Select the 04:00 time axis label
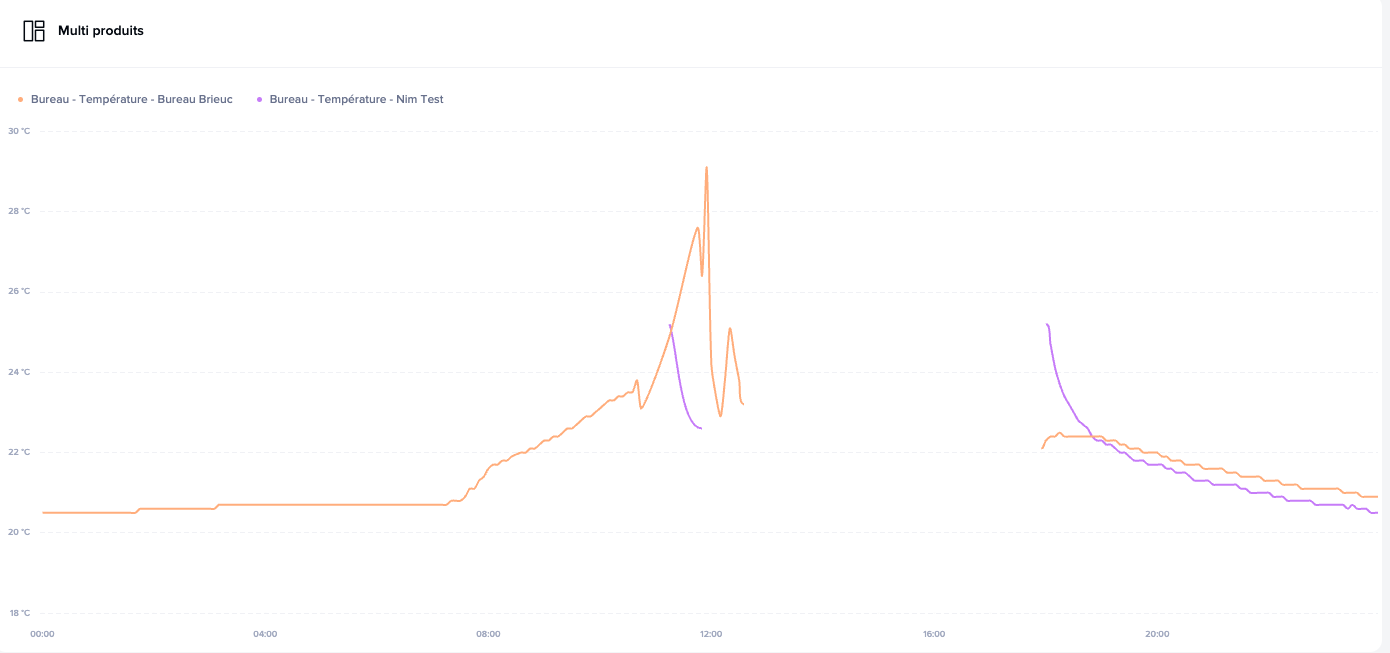This screenshot has height=653, width=1390. [265, 634]
